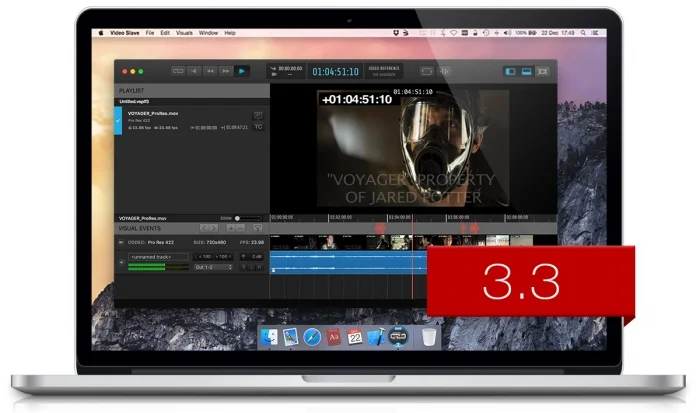Click the 01:04:51:10 timecode display
This screenshot has height=413, width=700.
pos(335,71)
